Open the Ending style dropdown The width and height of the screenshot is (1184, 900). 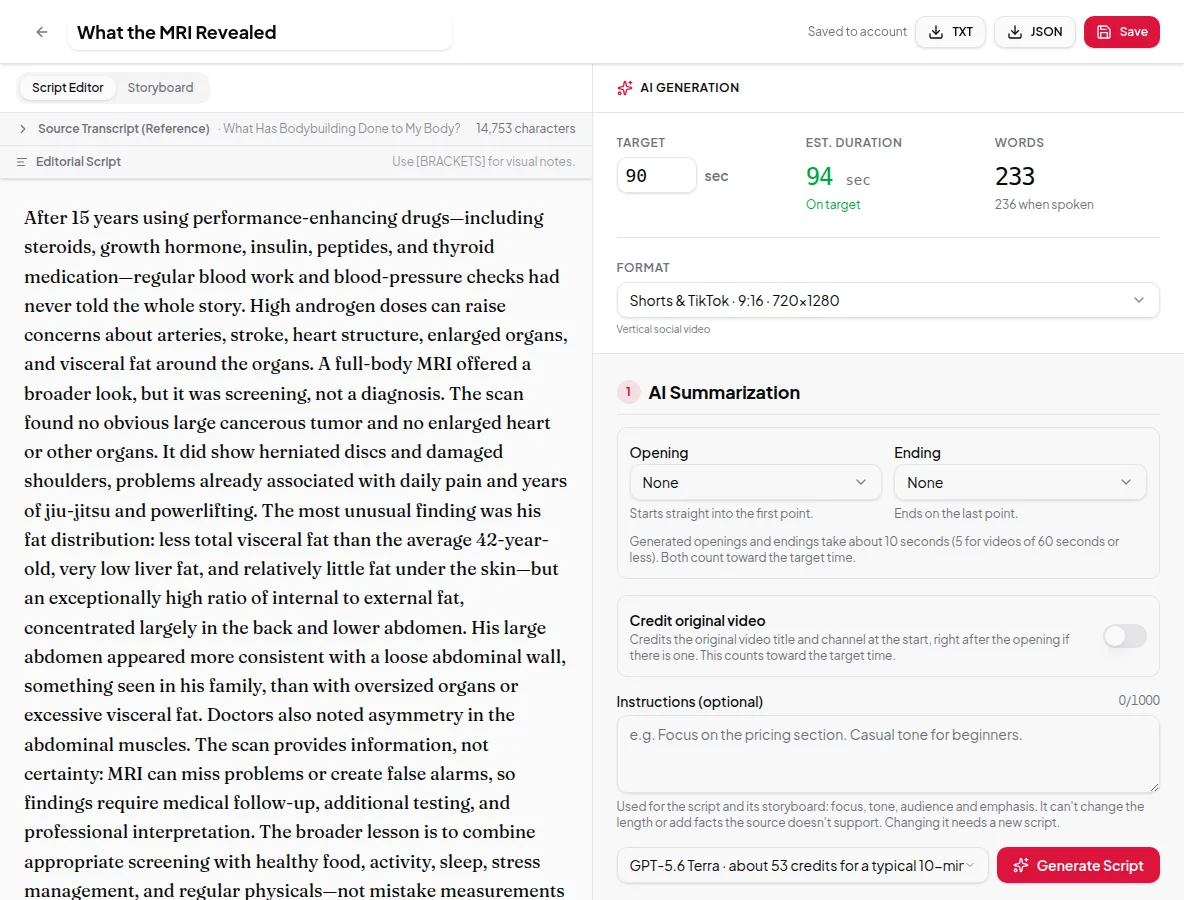point(1019,482)
